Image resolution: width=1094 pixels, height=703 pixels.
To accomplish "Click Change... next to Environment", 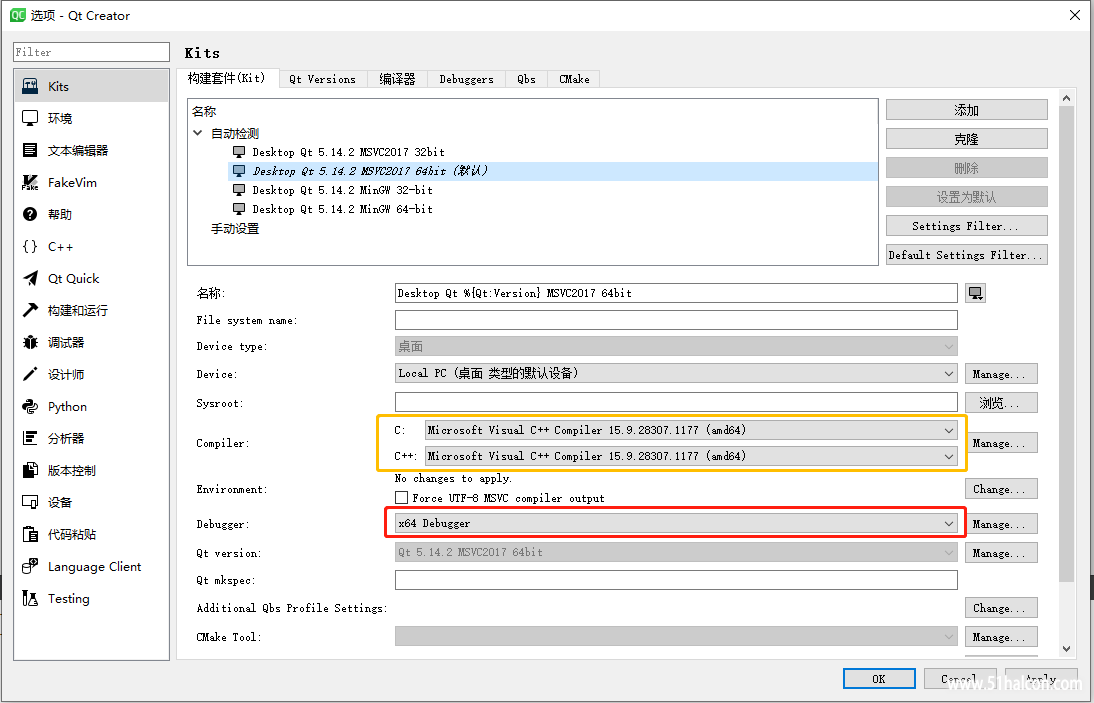I will [1001, 489].
